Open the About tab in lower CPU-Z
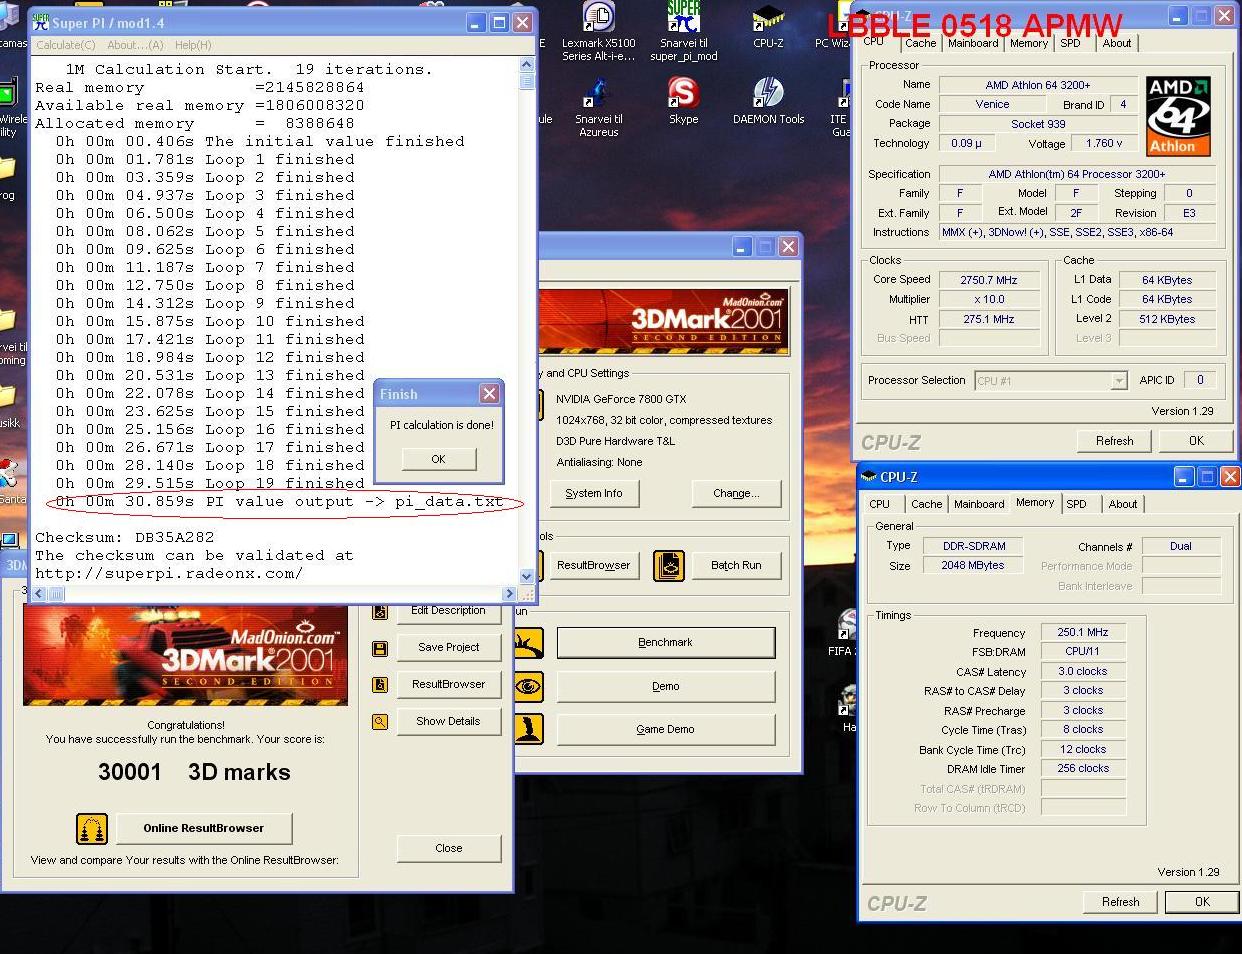 tap(1122, 504)
